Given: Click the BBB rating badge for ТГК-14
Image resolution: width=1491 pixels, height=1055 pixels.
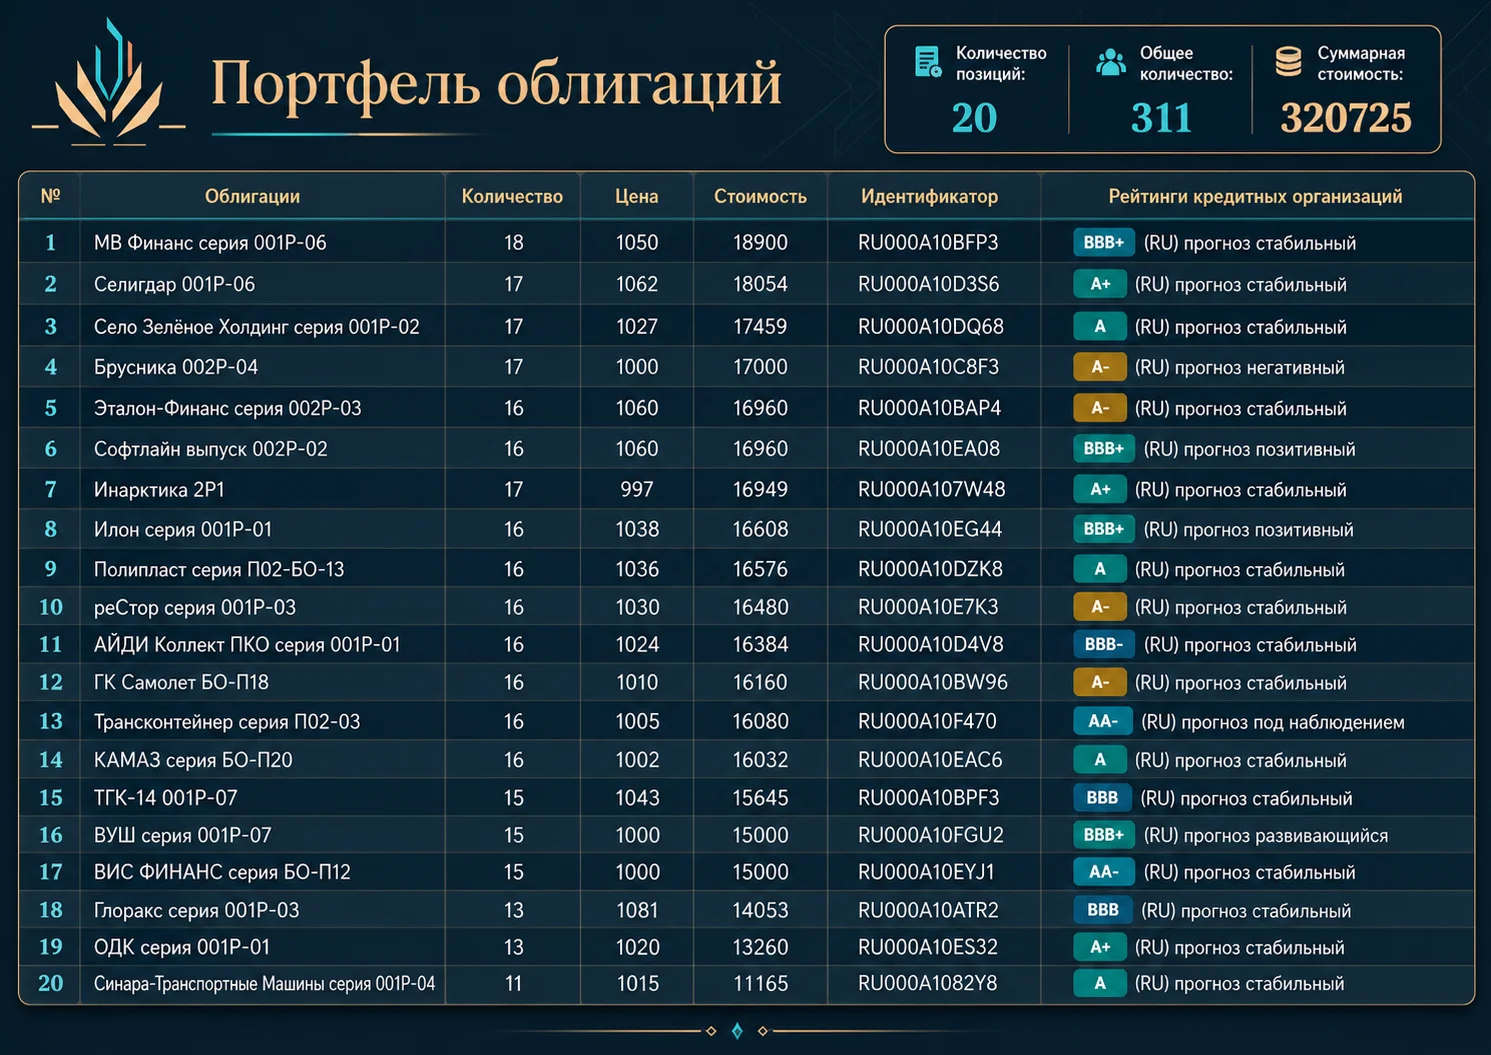Looking at the screenshot, I should pyautogui.click(x=1103, y=798).
